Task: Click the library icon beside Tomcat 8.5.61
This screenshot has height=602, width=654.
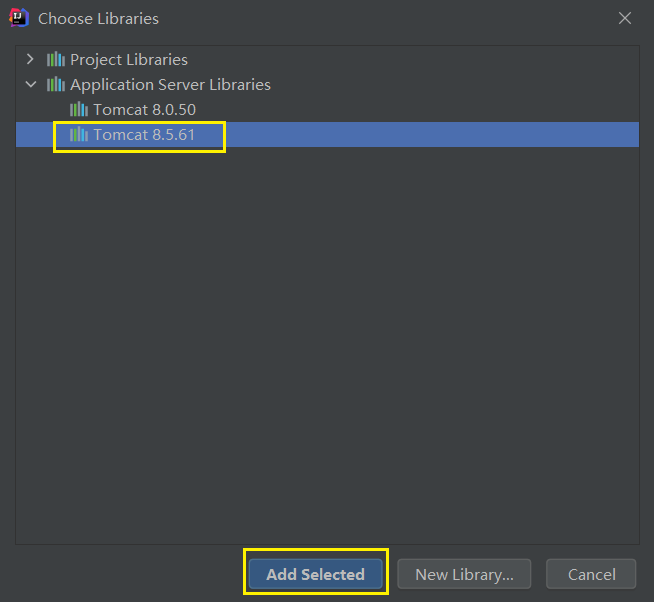Action: (x=79, y=135)
